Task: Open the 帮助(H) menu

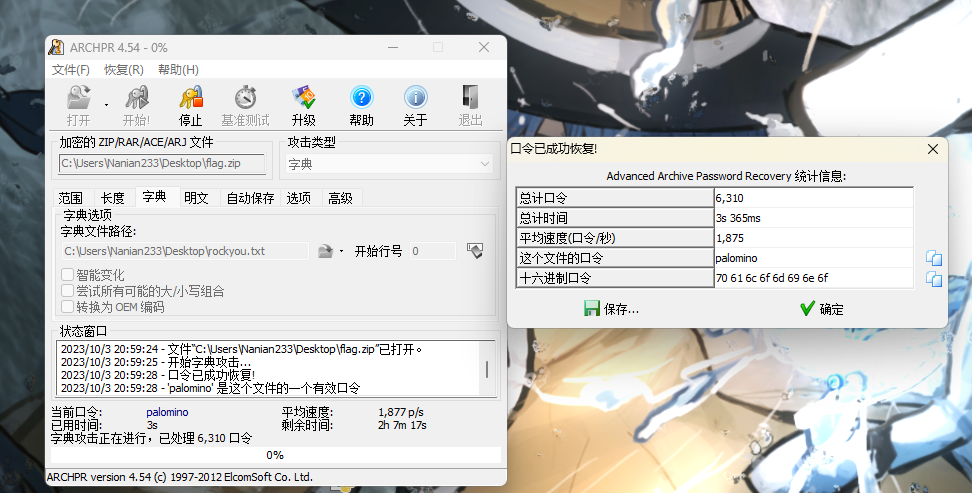Action: [179, 69]
